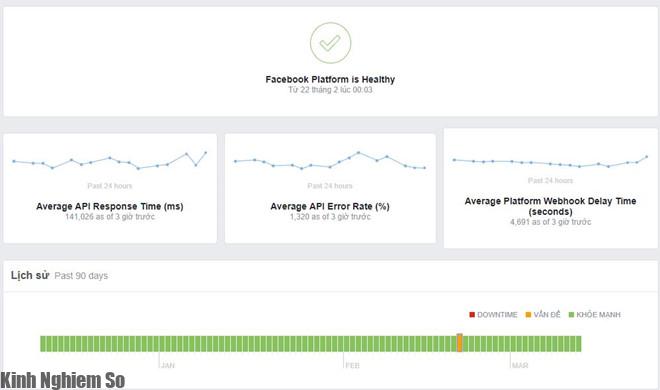Screen dimensions: 660x390
Task: Click Facebook Platform is Healthy heading
Action: (x=330, y=79)
